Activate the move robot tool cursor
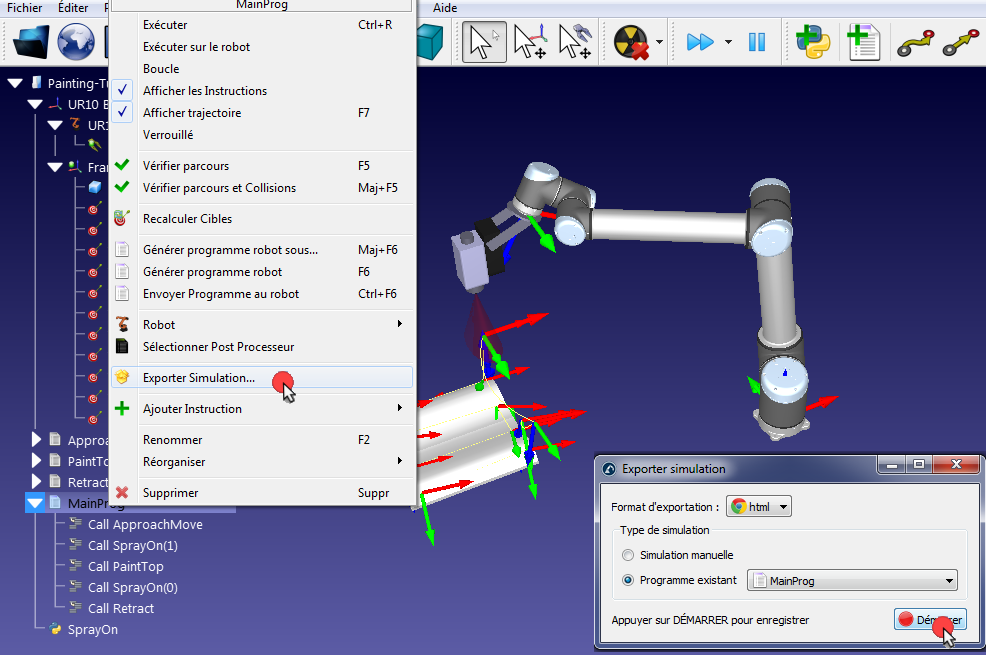 (x=575, y=41)
